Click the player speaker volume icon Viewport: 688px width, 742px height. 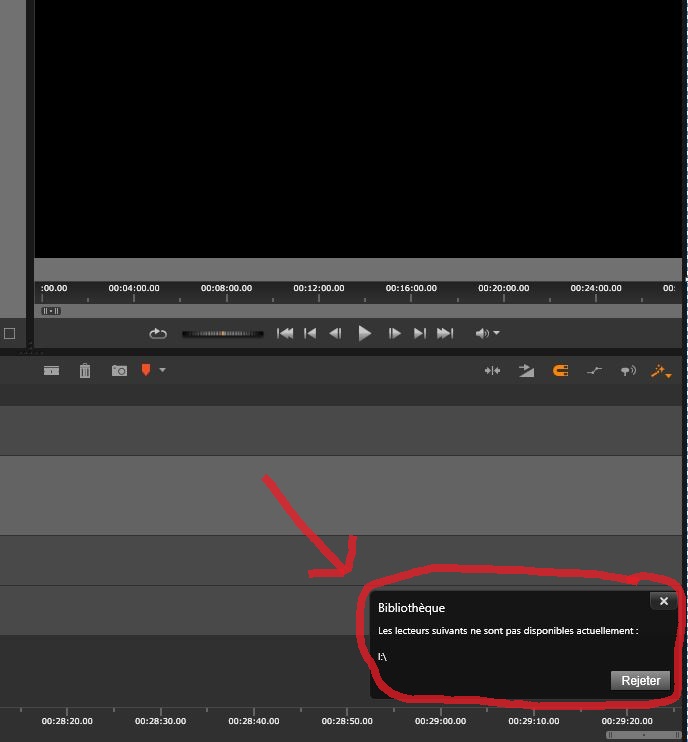point(482,334)
